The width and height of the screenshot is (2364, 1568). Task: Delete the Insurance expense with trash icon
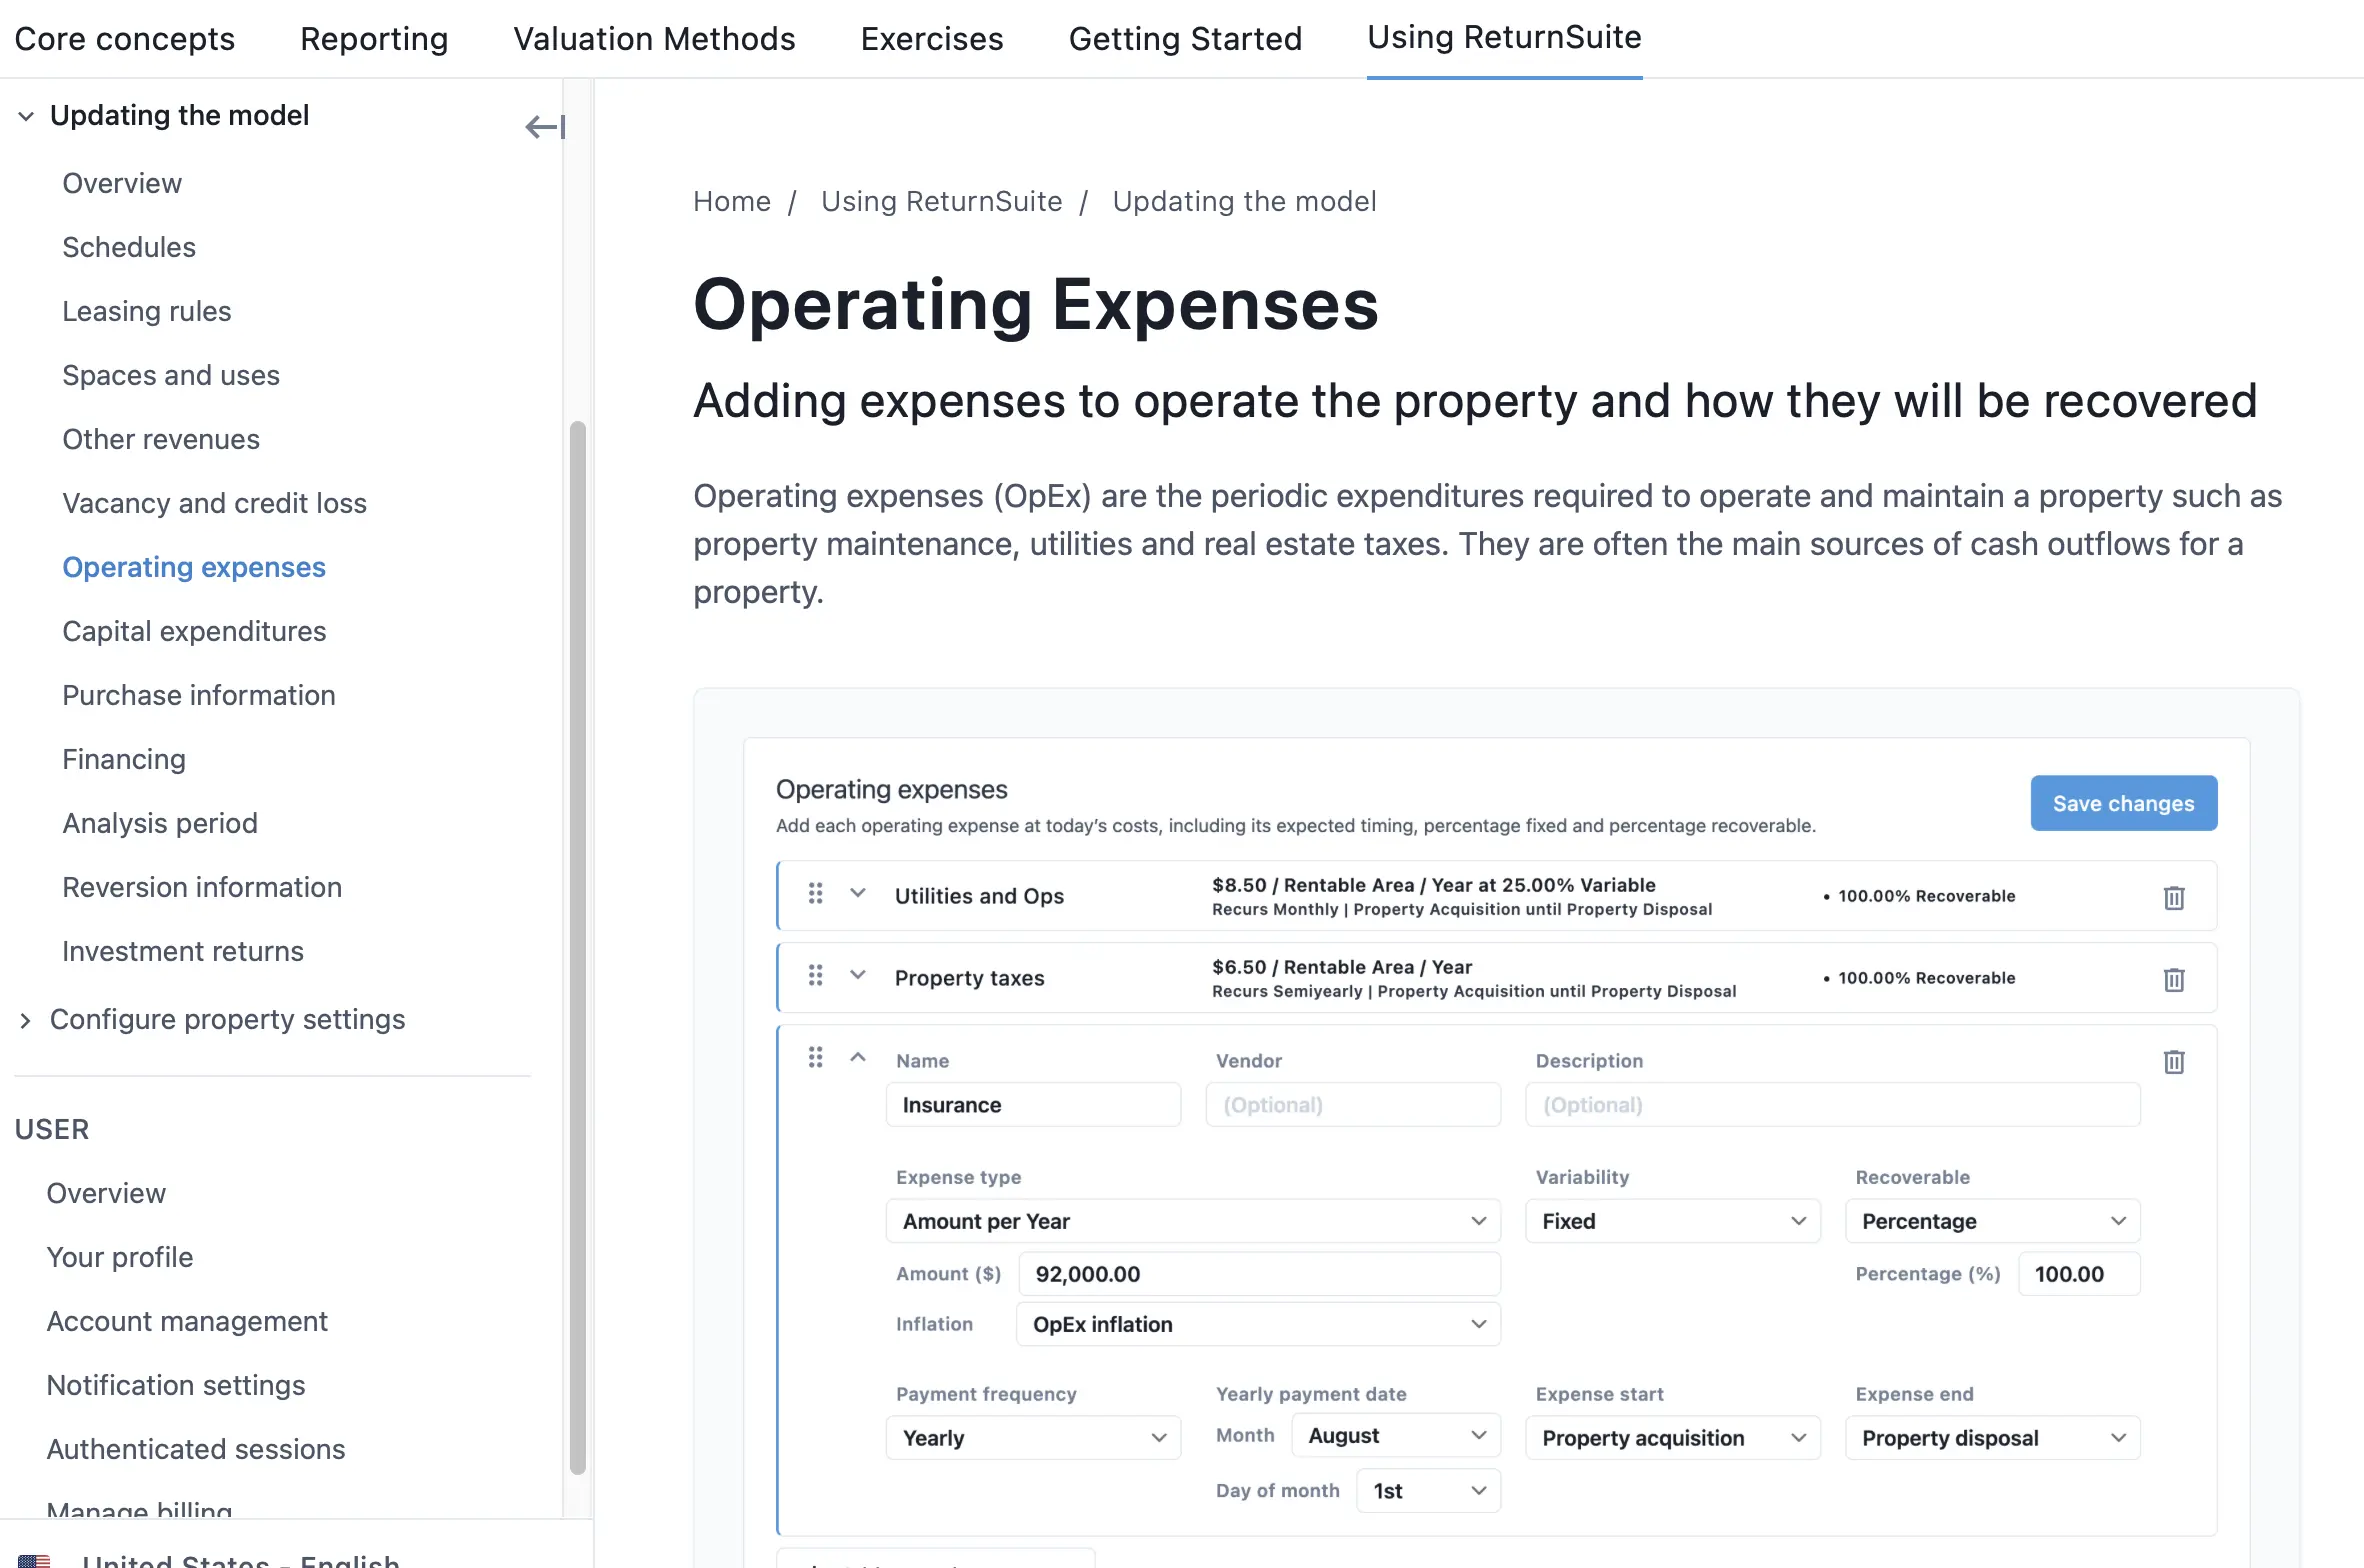tap(2174, 1061)
